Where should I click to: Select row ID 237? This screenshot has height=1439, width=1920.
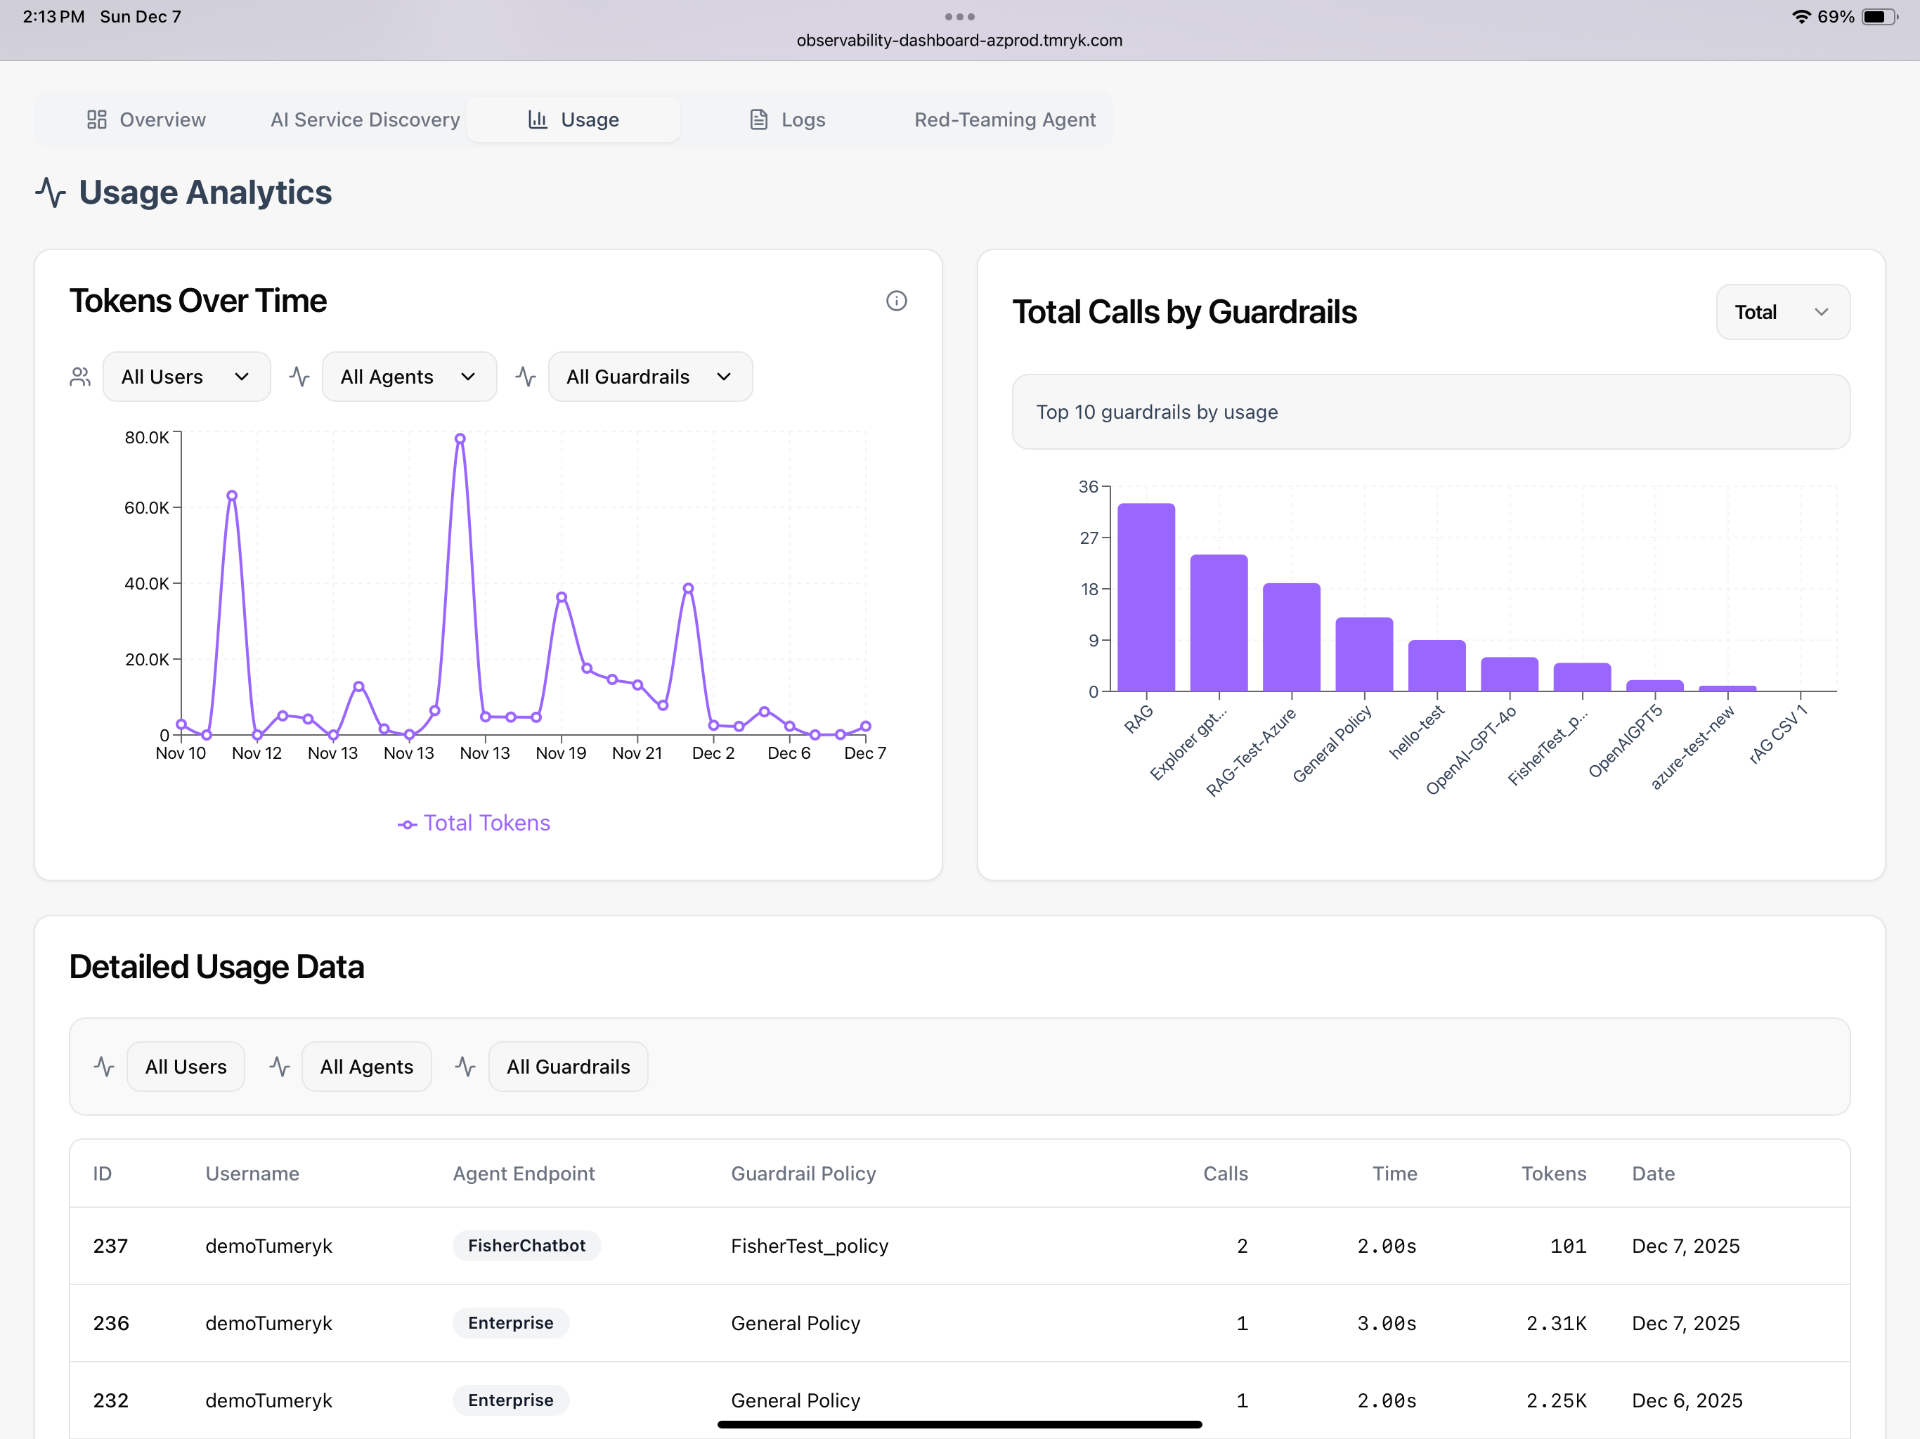click(x=110, y=1246)
